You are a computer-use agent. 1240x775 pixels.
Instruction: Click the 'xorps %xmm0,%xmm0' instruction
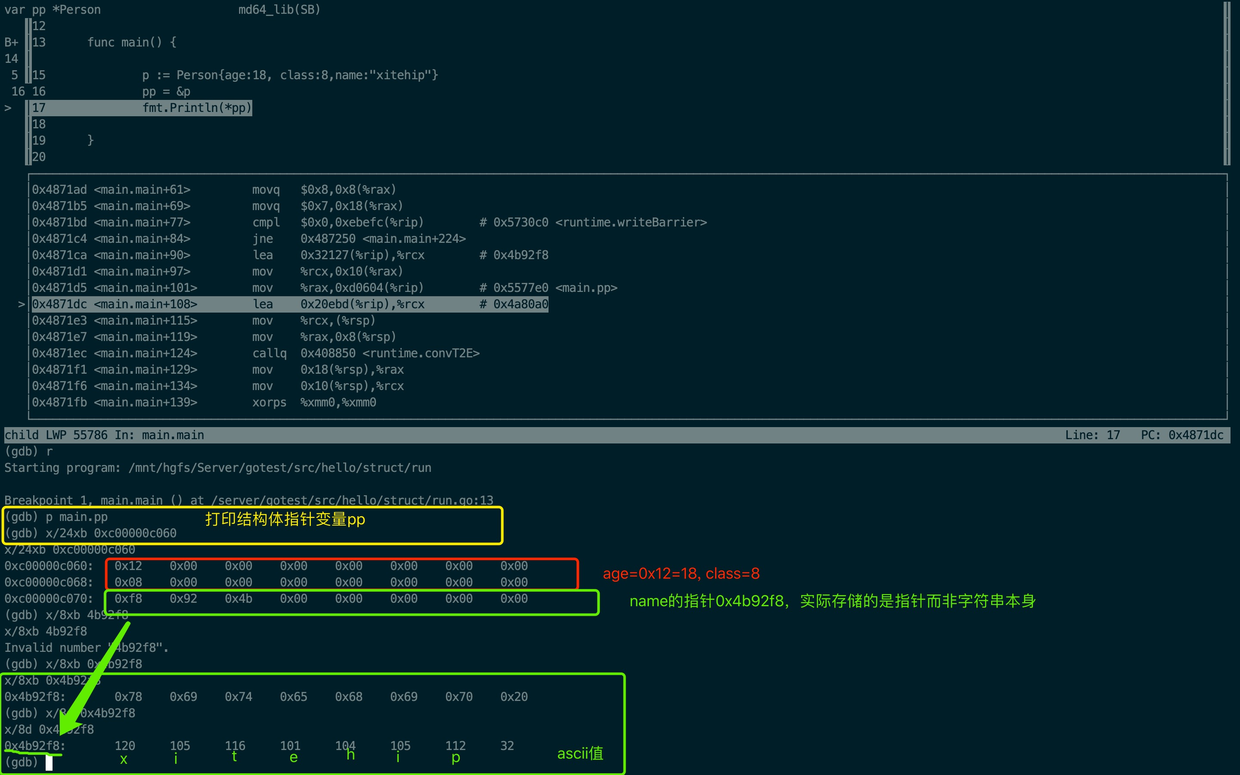(314, 402)
